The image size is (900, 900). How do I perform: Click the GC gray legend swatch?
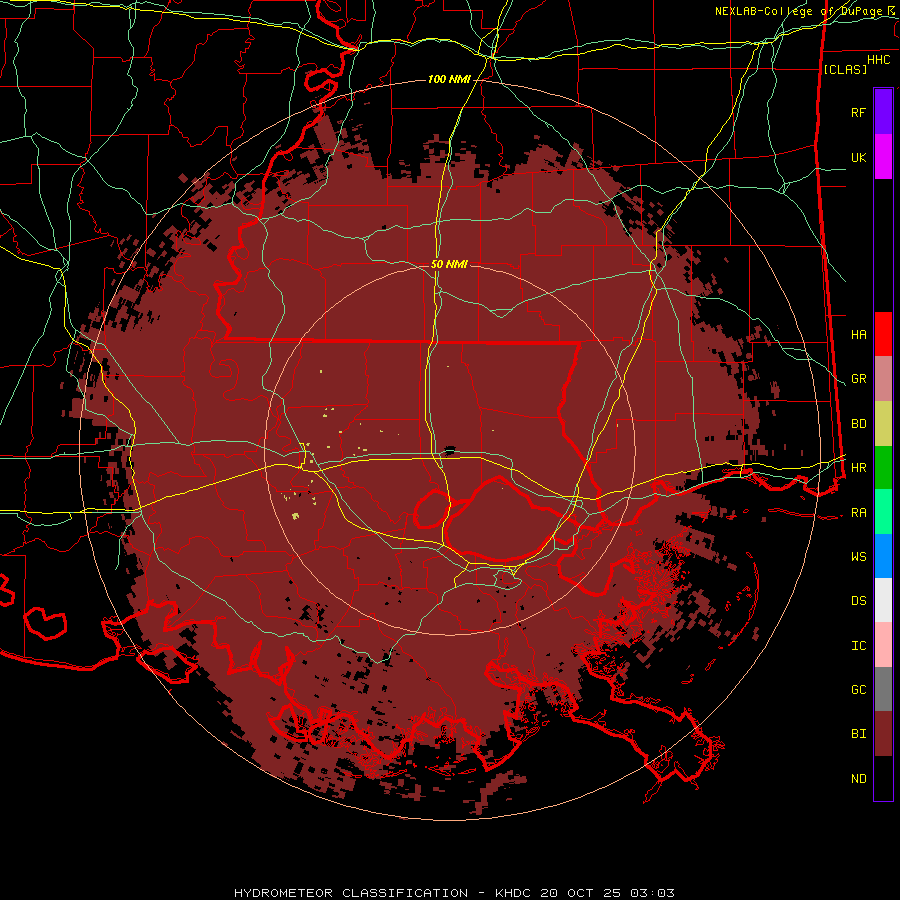click(883, 689)
